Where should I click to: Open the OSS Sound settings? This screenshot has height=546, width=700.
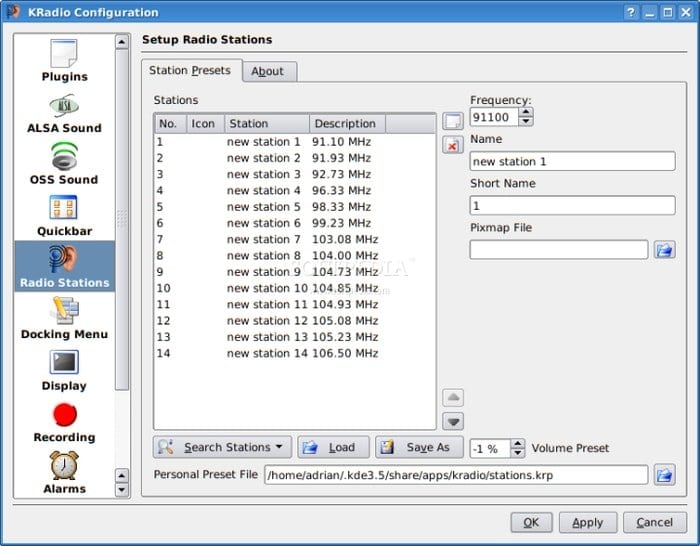point(64,163)
